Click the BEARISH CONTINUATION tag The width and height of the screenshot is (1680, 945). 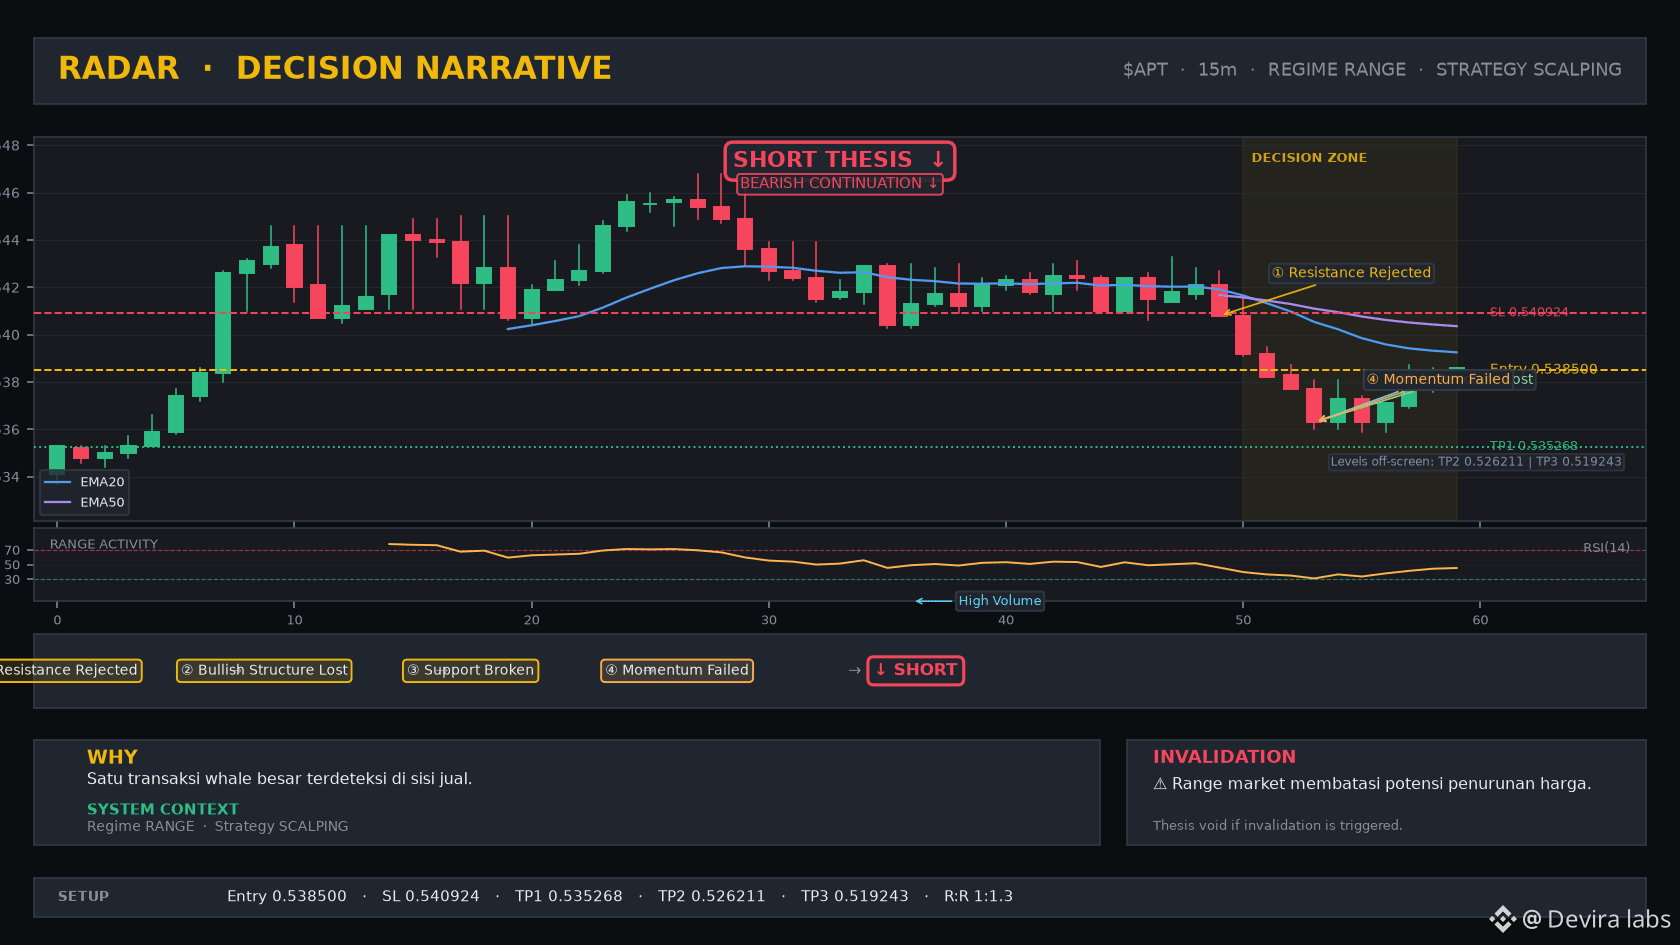click(839, 183)
